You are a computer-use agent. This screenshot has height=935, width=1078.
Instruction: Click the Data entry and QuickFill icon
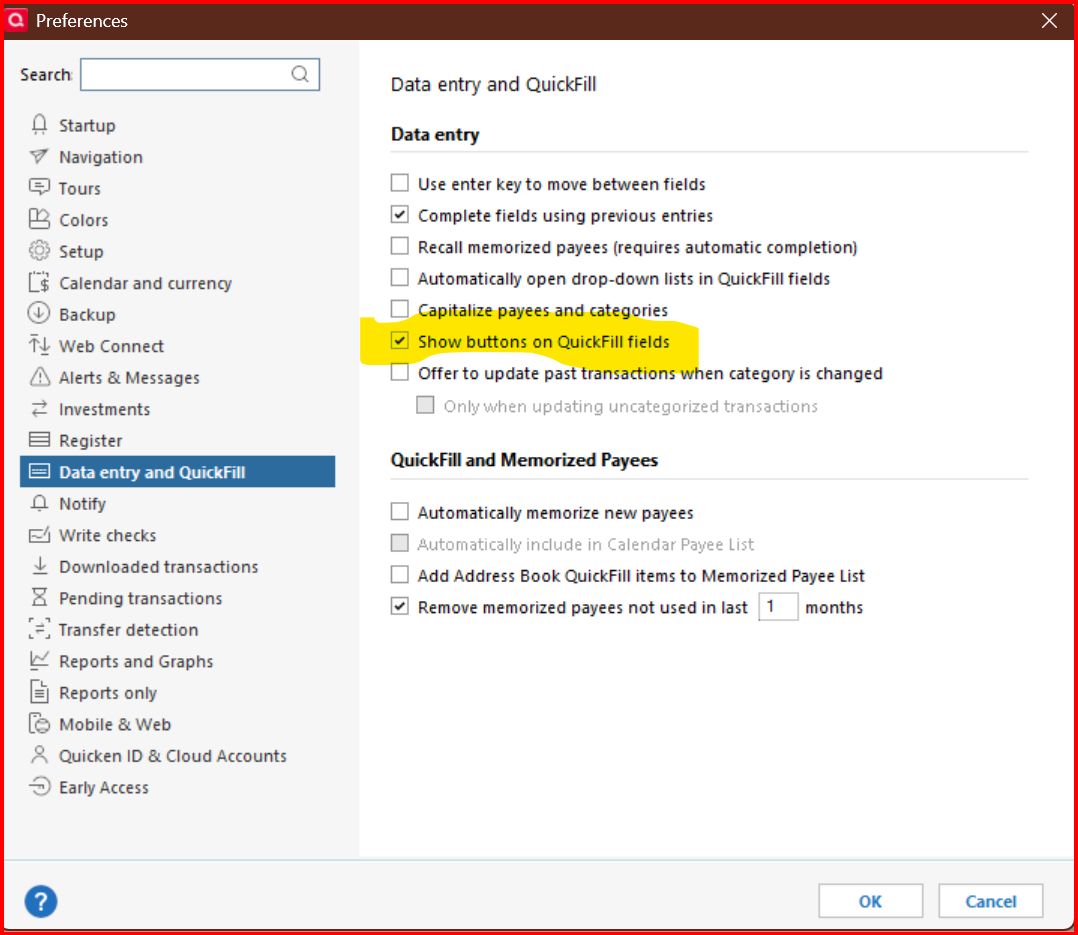click(x=39, y=472)
